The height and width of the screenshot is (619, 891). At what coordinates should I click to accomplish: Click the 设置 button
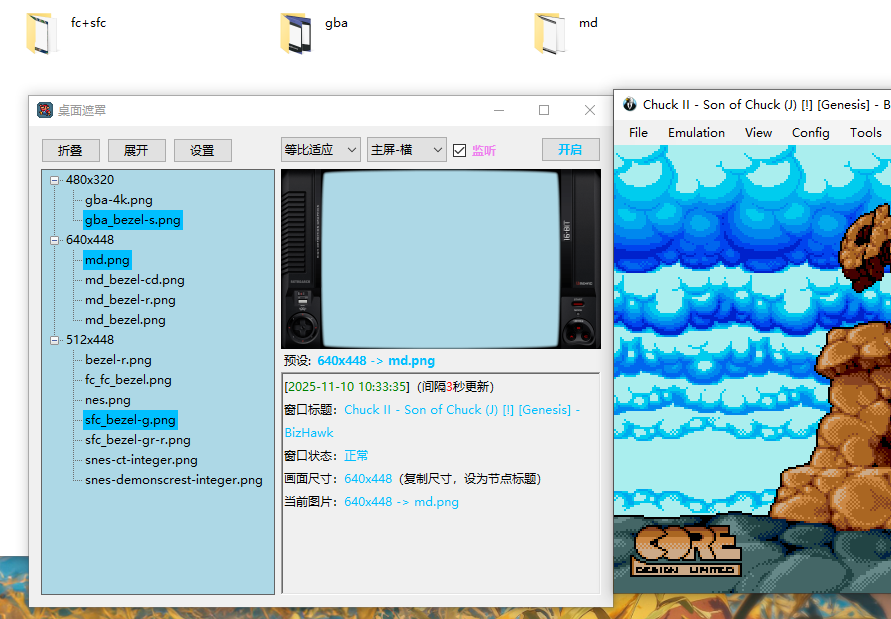(202, 150)
